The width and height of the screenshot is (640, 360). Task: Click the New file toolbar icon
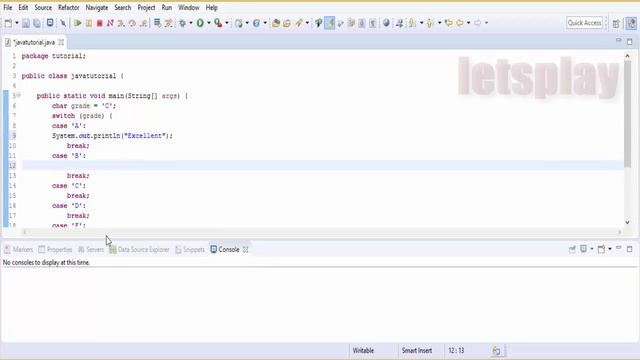(x=8, y=23)
